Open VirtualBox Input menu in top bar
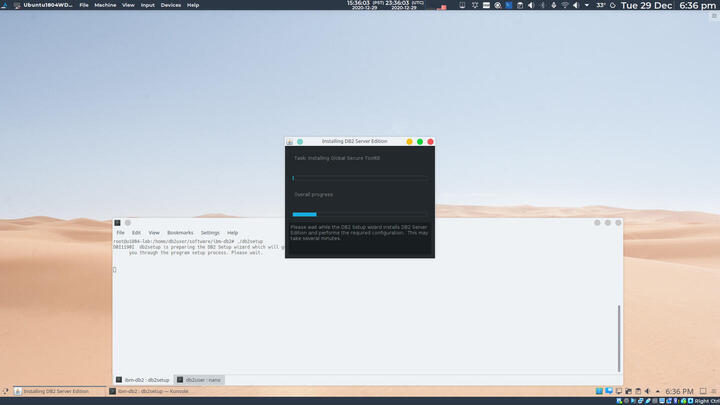The width and height of the screenshot is (720, 405). pos(147,5)
